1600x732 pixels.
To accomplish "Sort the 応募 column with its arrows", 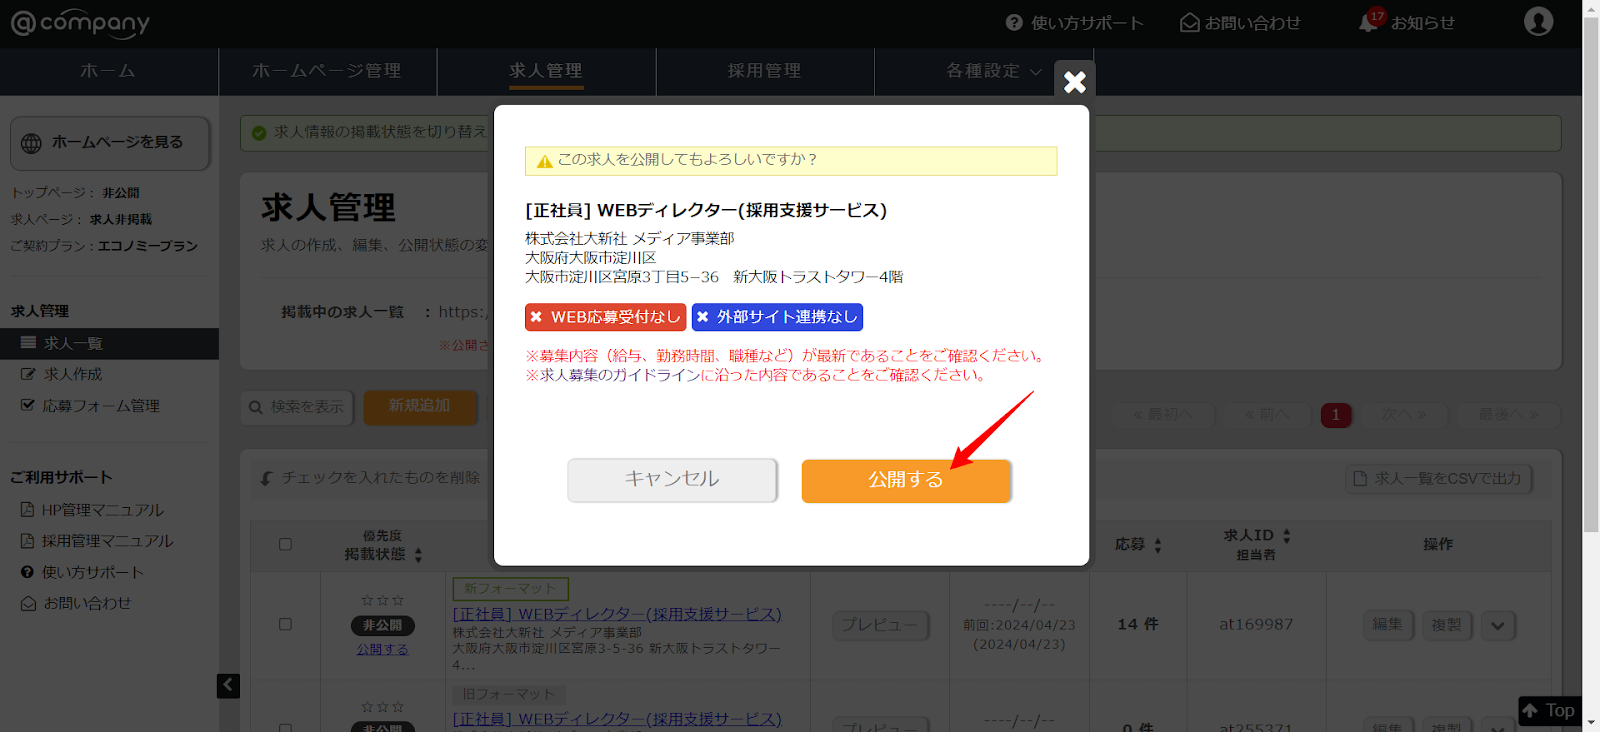I will point(1158,545).
